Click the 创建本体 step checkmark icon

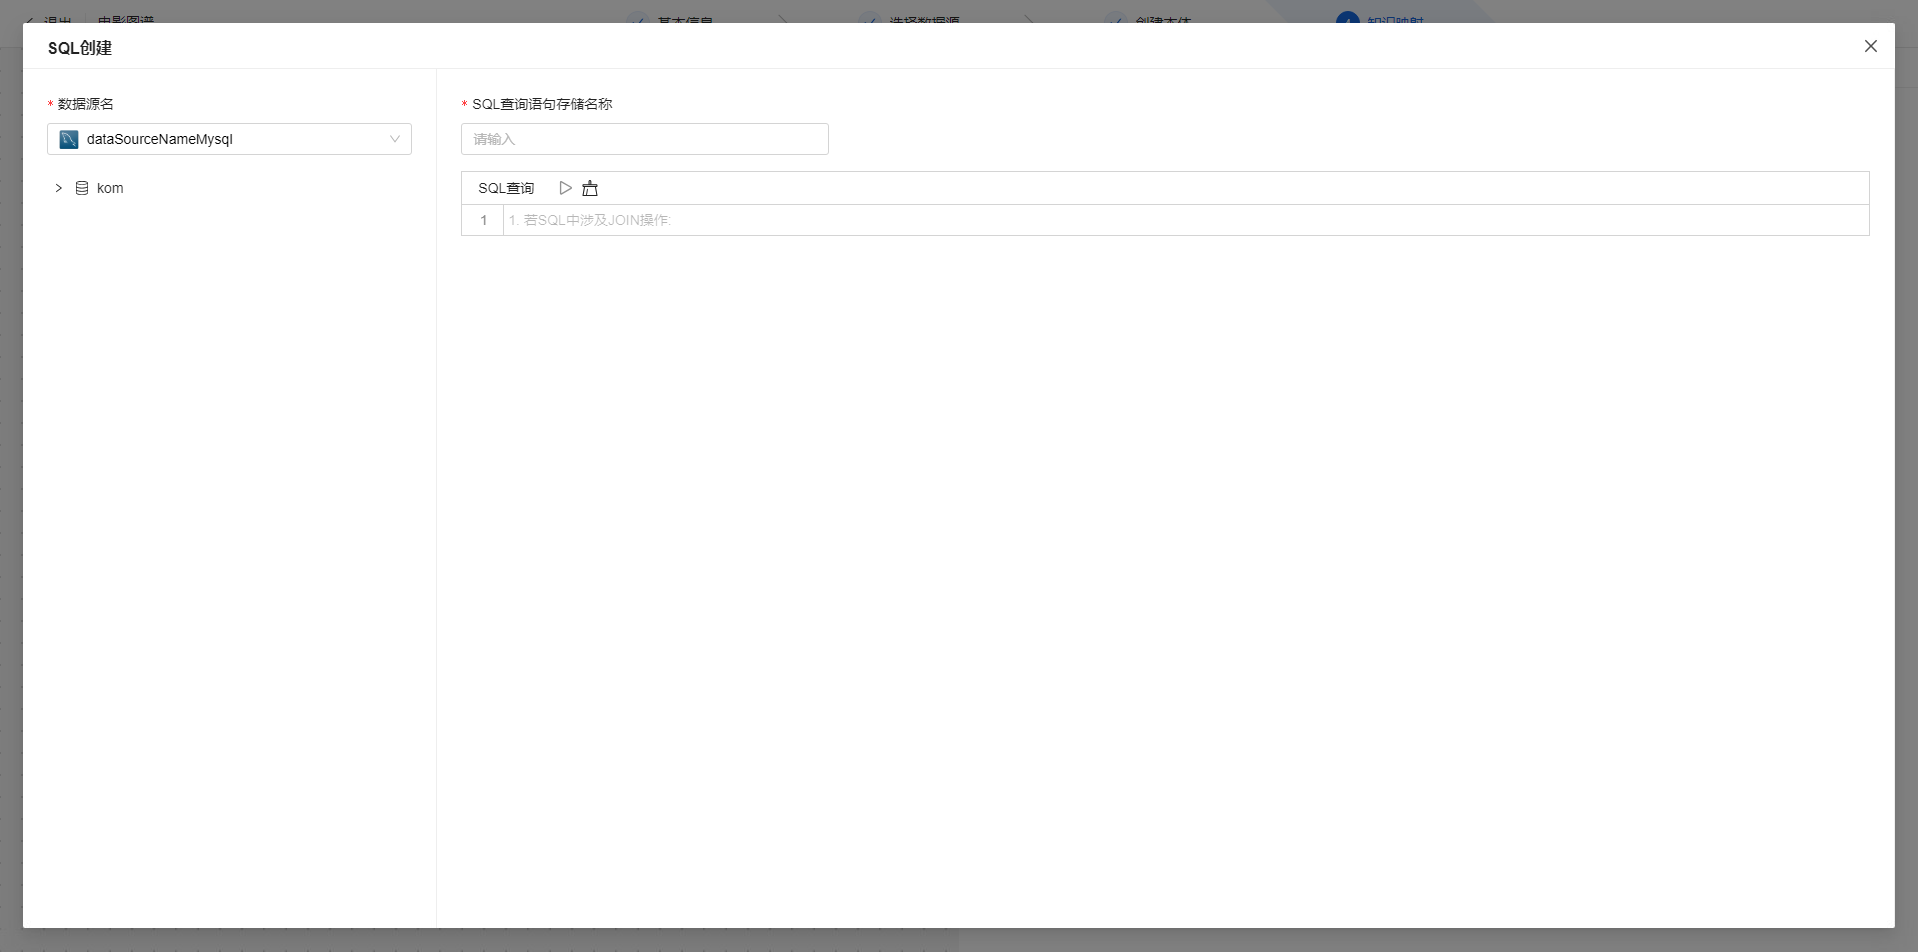pyautogui.click(x=1115, y=19)
